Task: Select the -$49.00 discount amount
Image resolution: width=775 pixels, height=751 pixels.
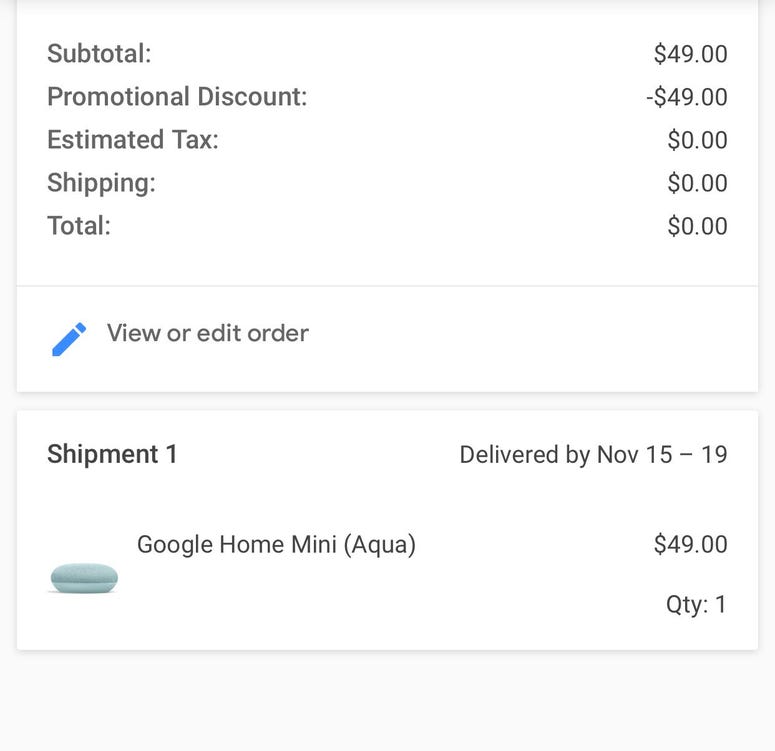Action: [687, 97]
